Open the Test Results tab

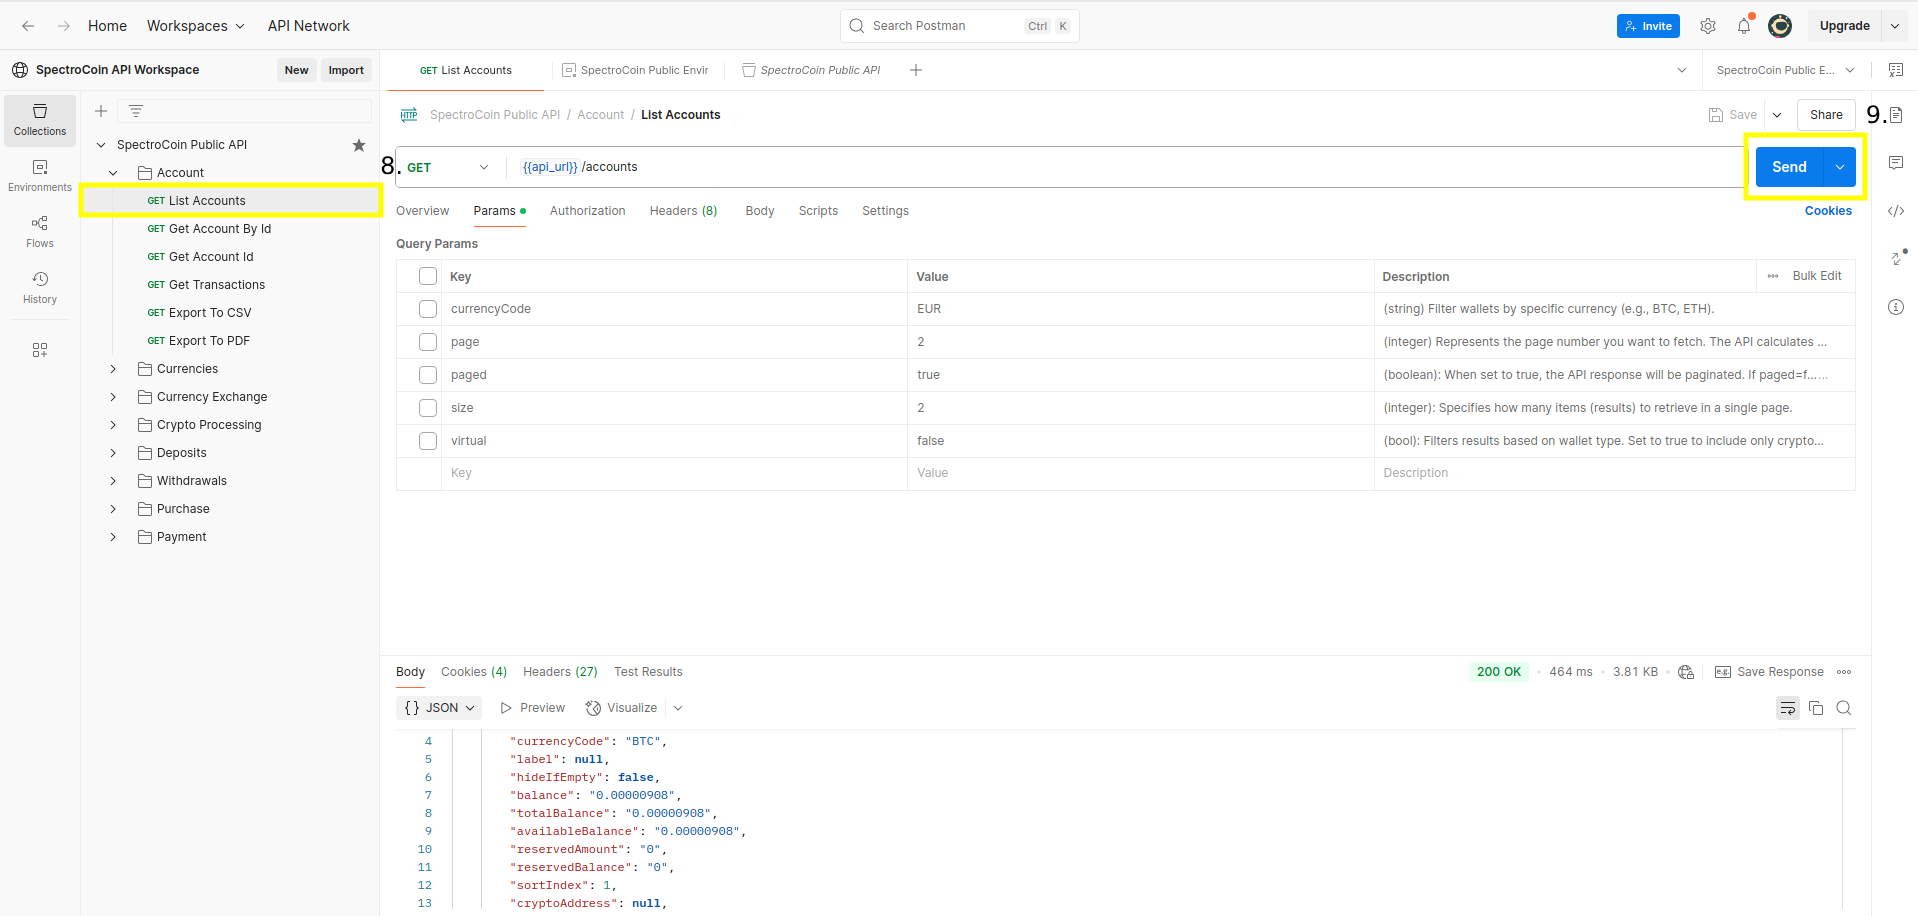click(648, 672)
